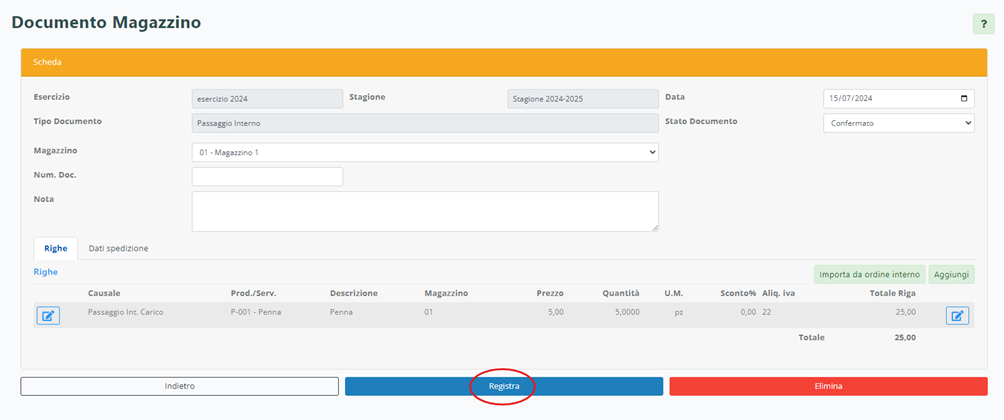This screenshot has height=420, width=1004.
Task: Click the Stagione 2024-2025 field
Action: click(x=583, y=99)
